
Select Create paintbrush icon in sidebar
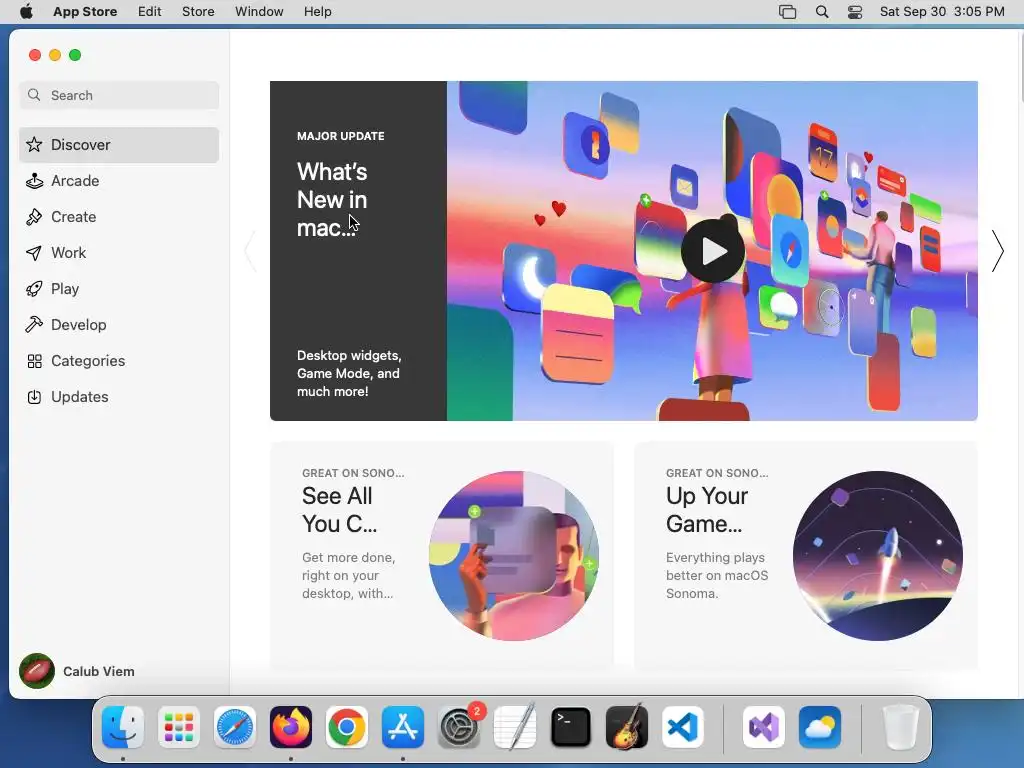tap(34, 217)
